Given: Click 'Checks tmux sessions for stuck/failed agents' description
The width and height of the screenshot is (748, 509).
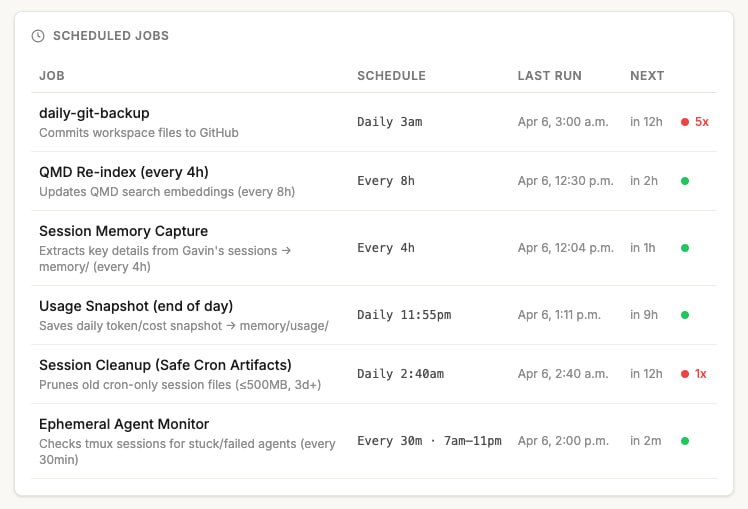Looking at the screenshot, I should [187, 452].
